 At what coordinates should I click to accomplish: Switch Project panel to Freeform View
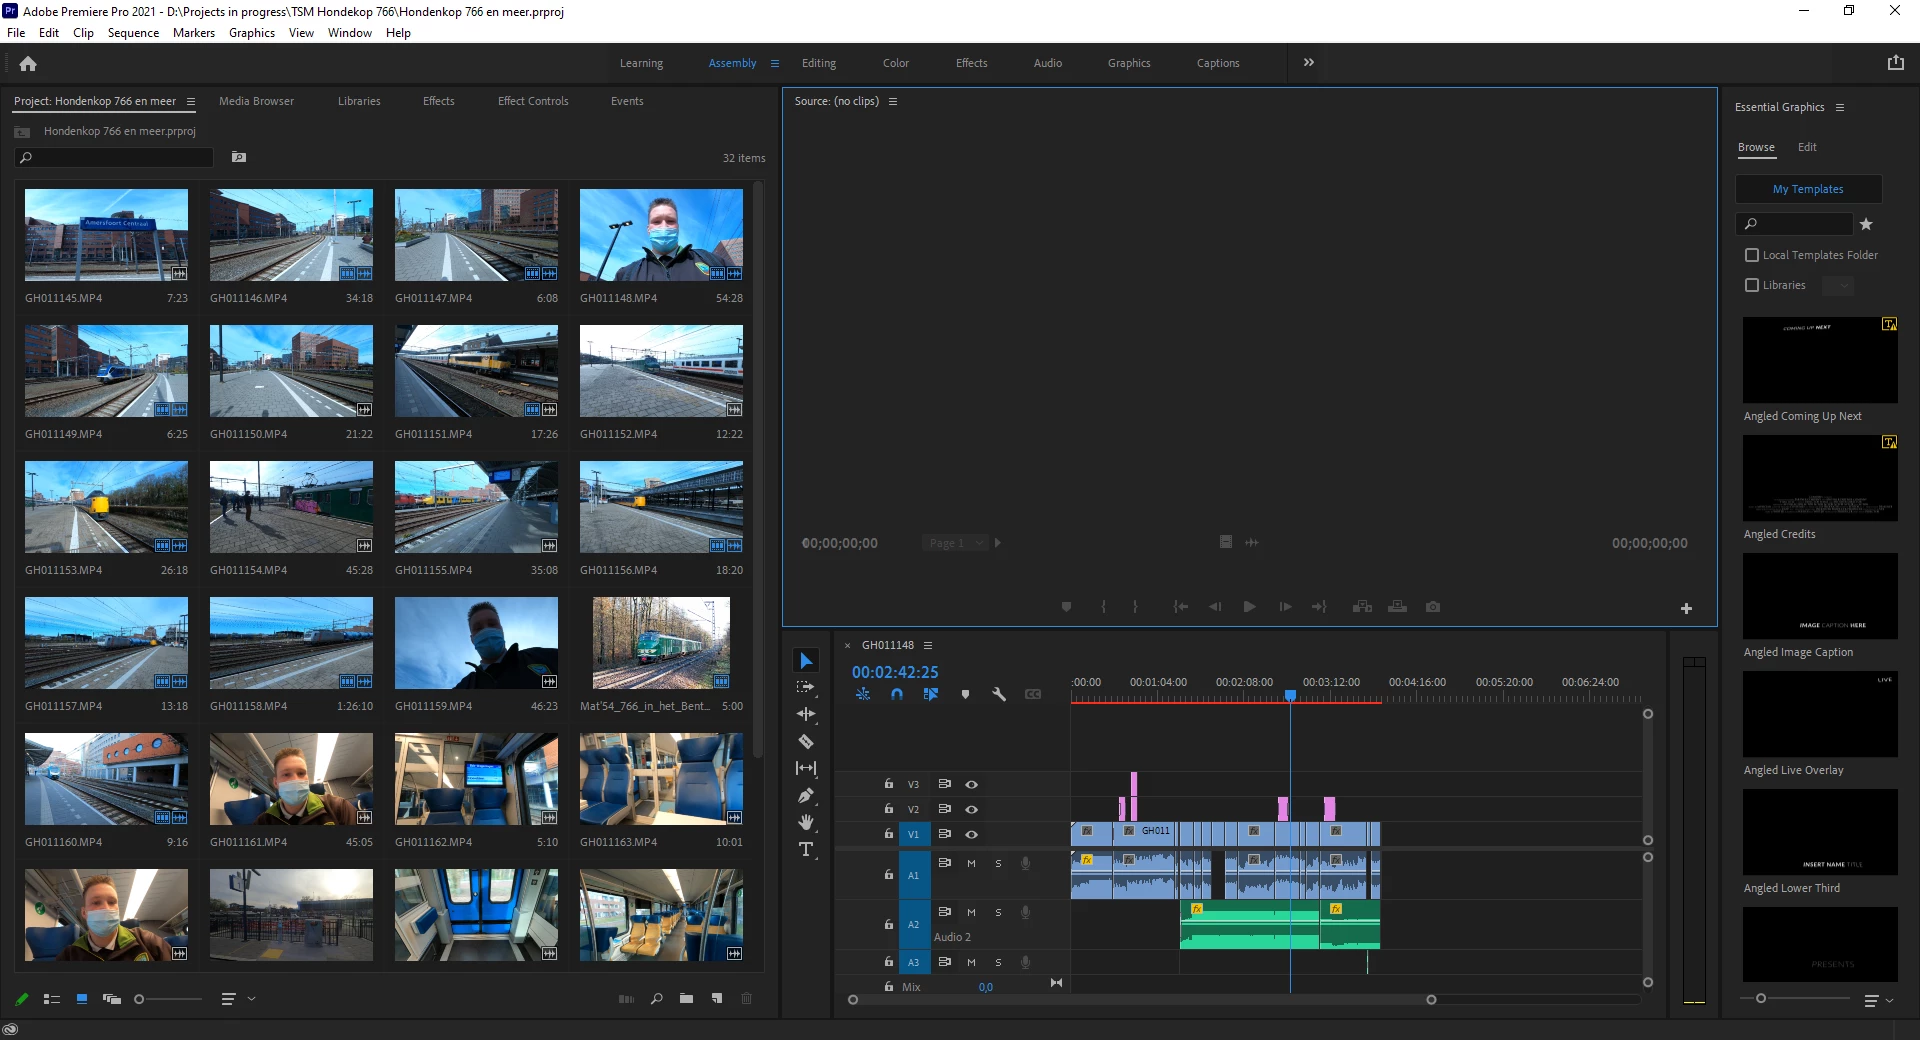(112, 999)
